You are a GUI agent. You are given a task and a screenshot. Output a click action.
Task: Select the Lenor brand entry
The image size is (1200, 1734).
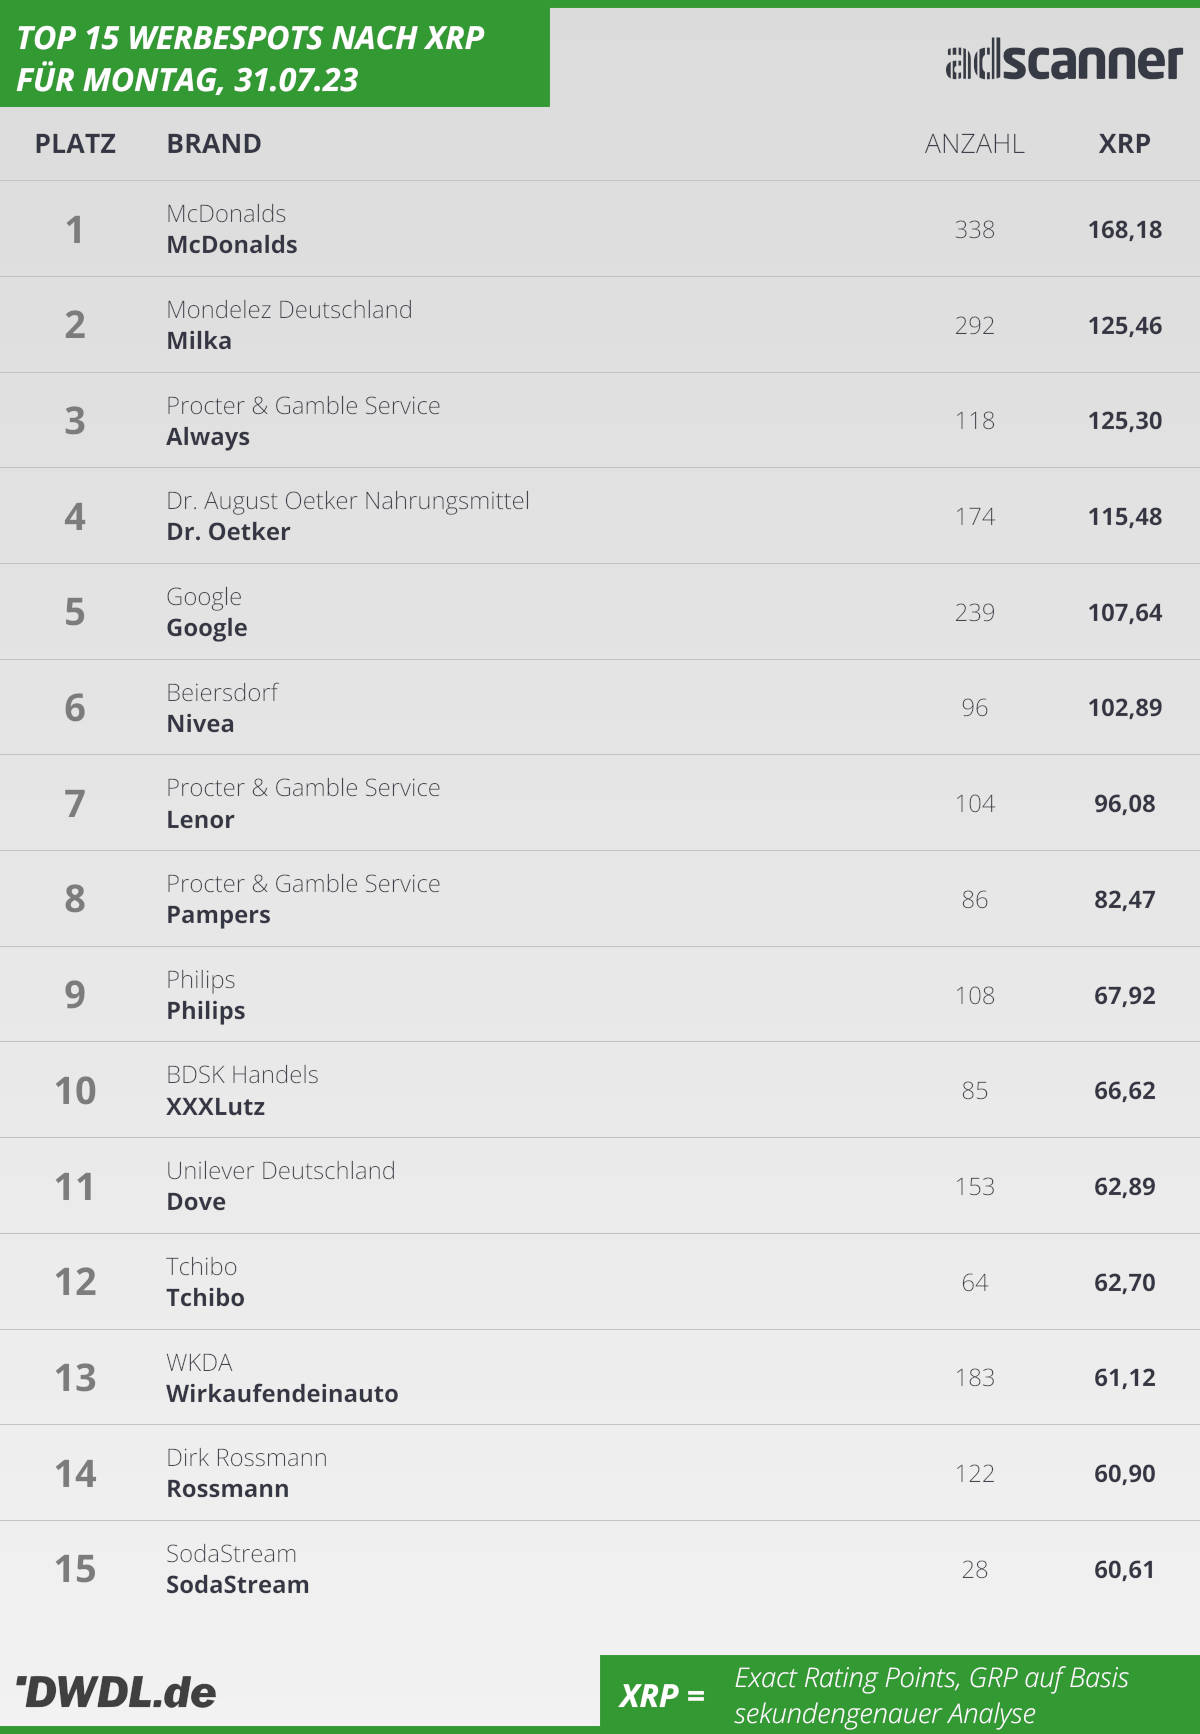(200, 820)
